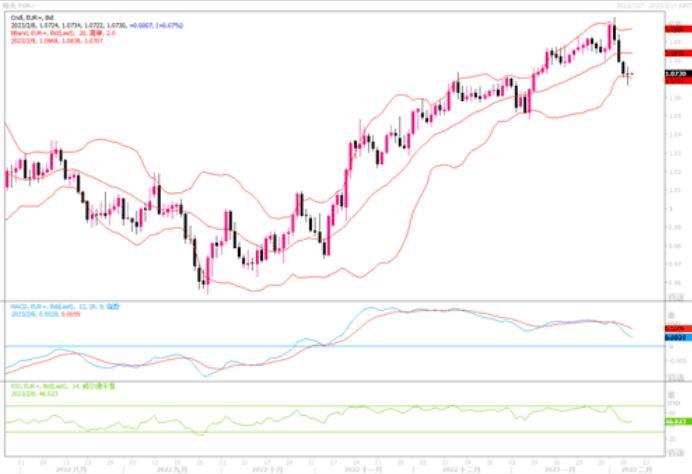Click the blue MACD signal value tag
The width and height of the screenshot is (692, 474).
click(673, 338)
